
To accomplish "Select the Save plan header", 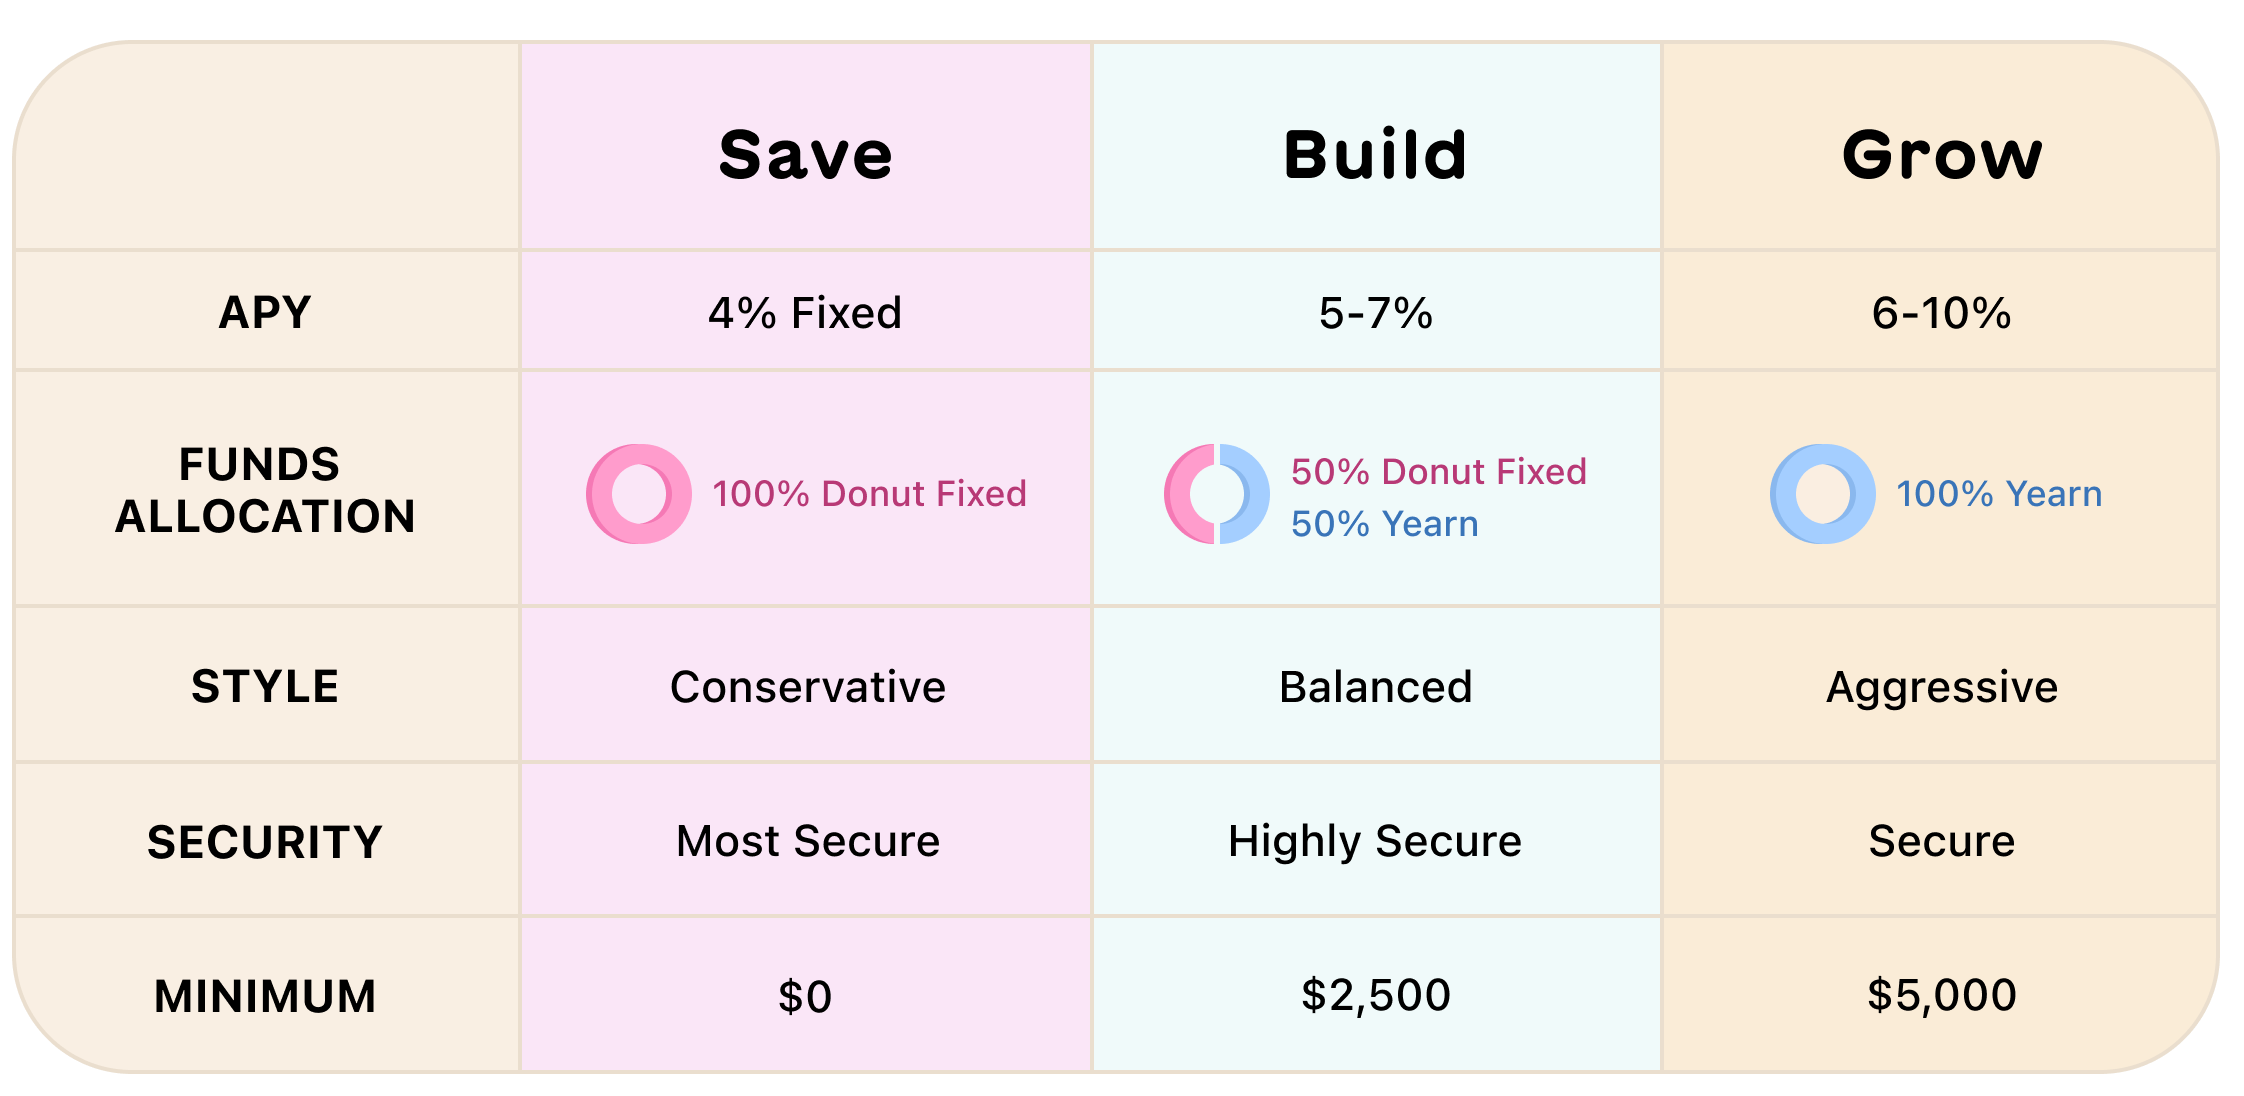I will click(x=806, y=156).
